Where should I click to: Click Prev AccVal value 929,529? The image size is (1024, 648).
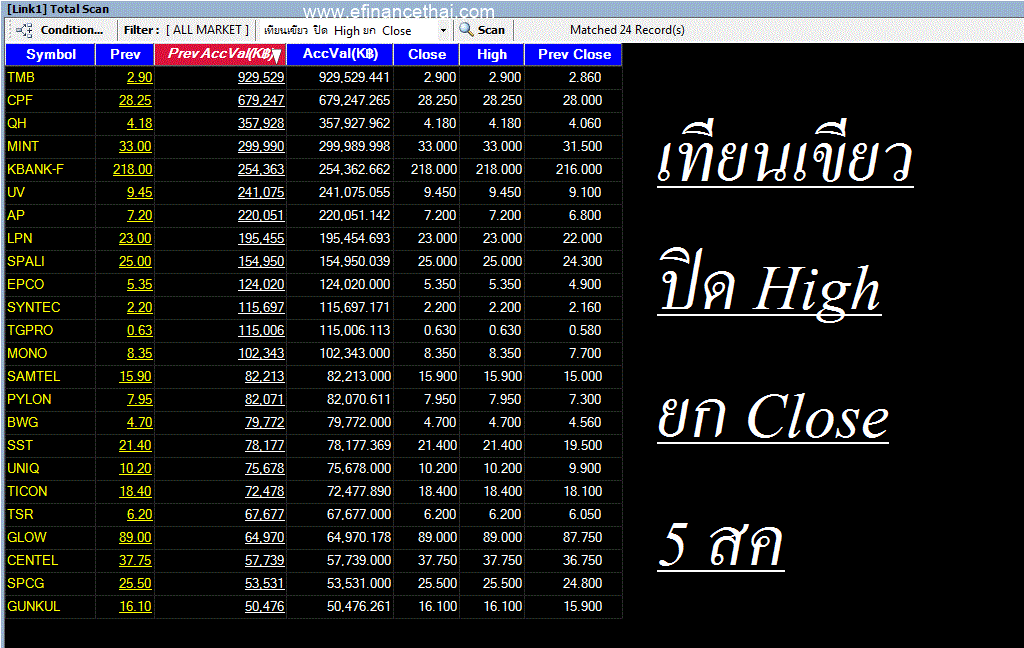pos(261,77)
